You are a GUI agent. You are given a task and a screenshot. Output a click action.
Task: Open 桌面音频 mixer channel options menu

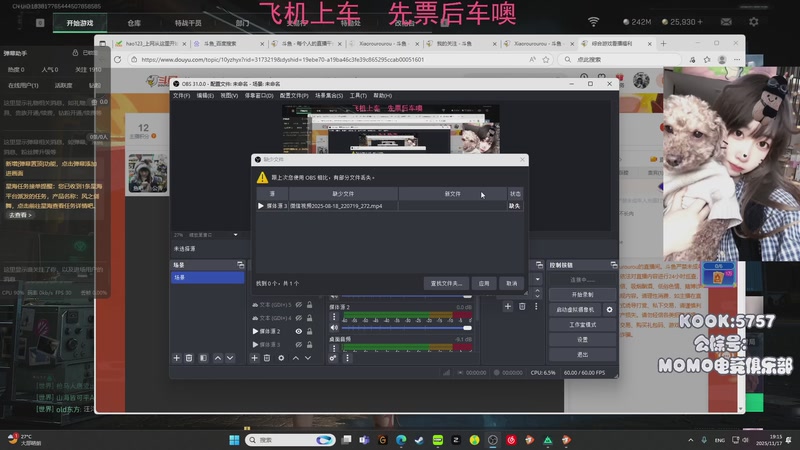334,348
